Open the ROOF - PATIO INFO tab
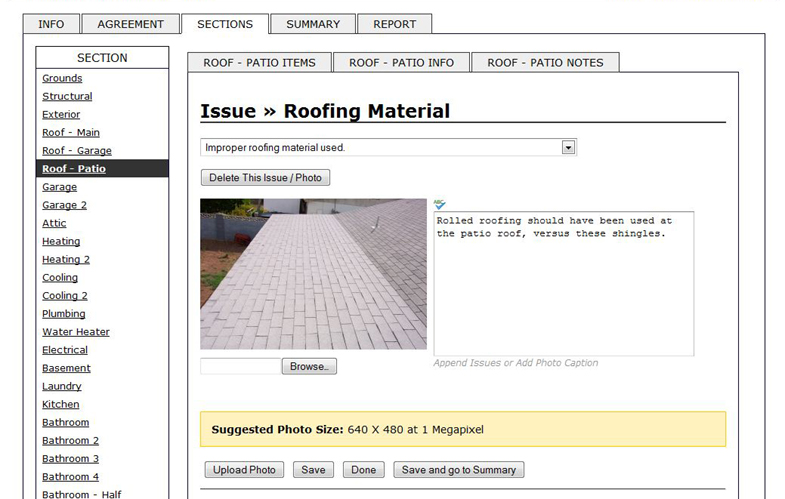This screenshot has height=499, width=785. click(x=402, y=63)
